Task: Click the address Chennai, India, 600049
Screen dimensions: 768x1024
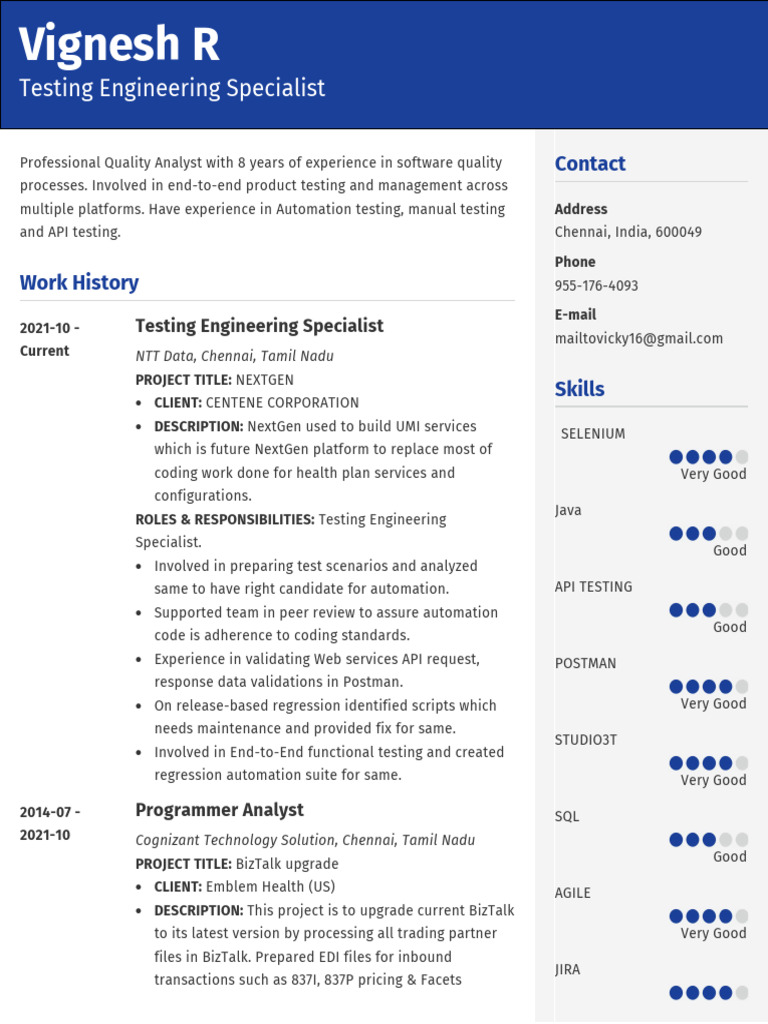Action: 628,232
